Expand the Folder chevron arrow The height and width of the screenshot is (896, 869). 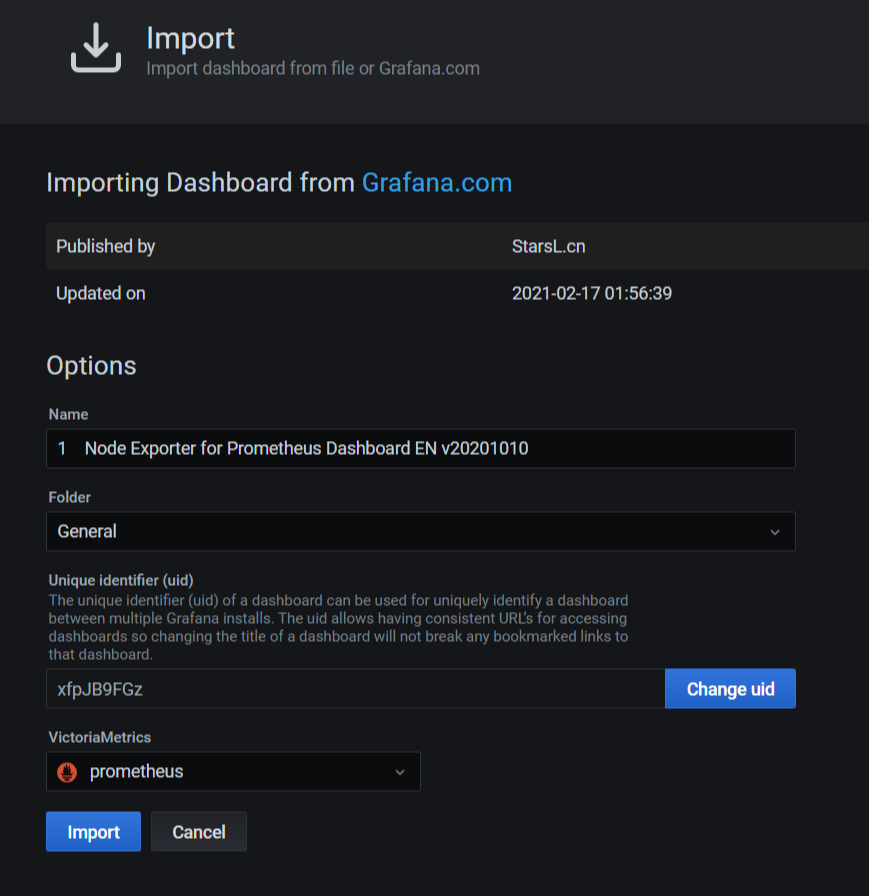[775, 532]
